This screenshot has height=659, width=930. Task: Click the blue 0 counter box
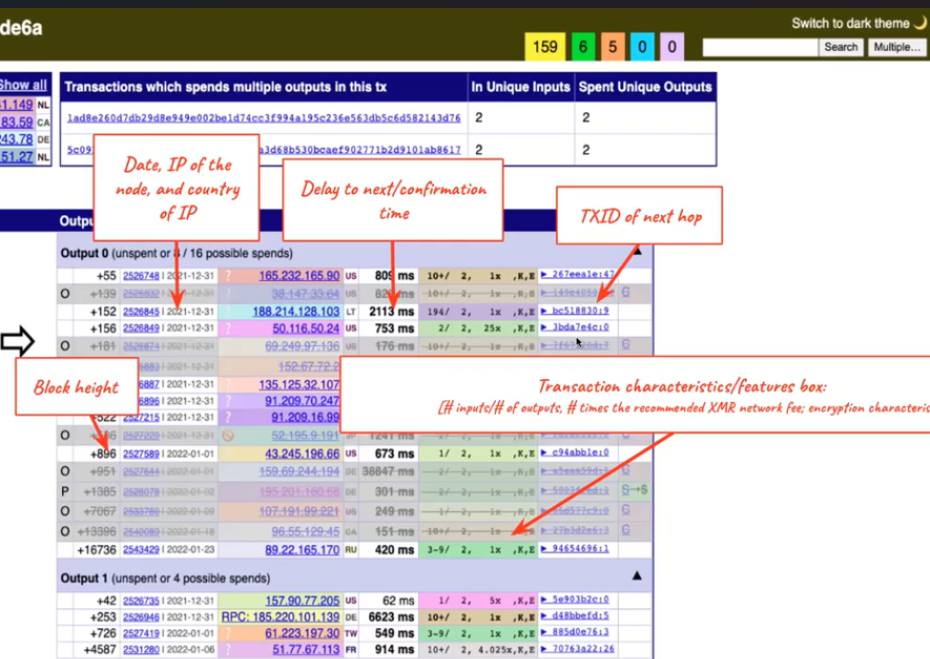(641, 46)
